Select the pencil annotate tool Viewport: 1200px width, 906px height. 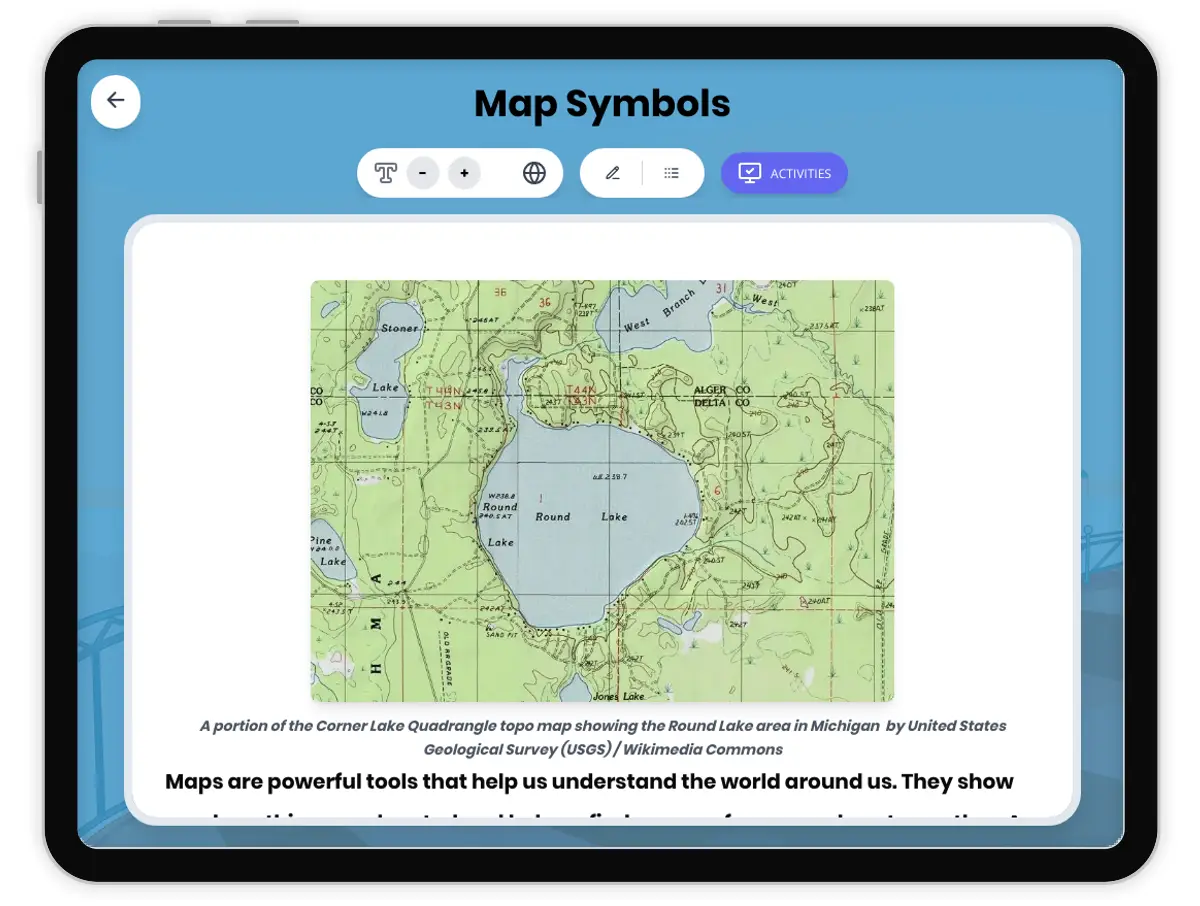tap(612, 173)
